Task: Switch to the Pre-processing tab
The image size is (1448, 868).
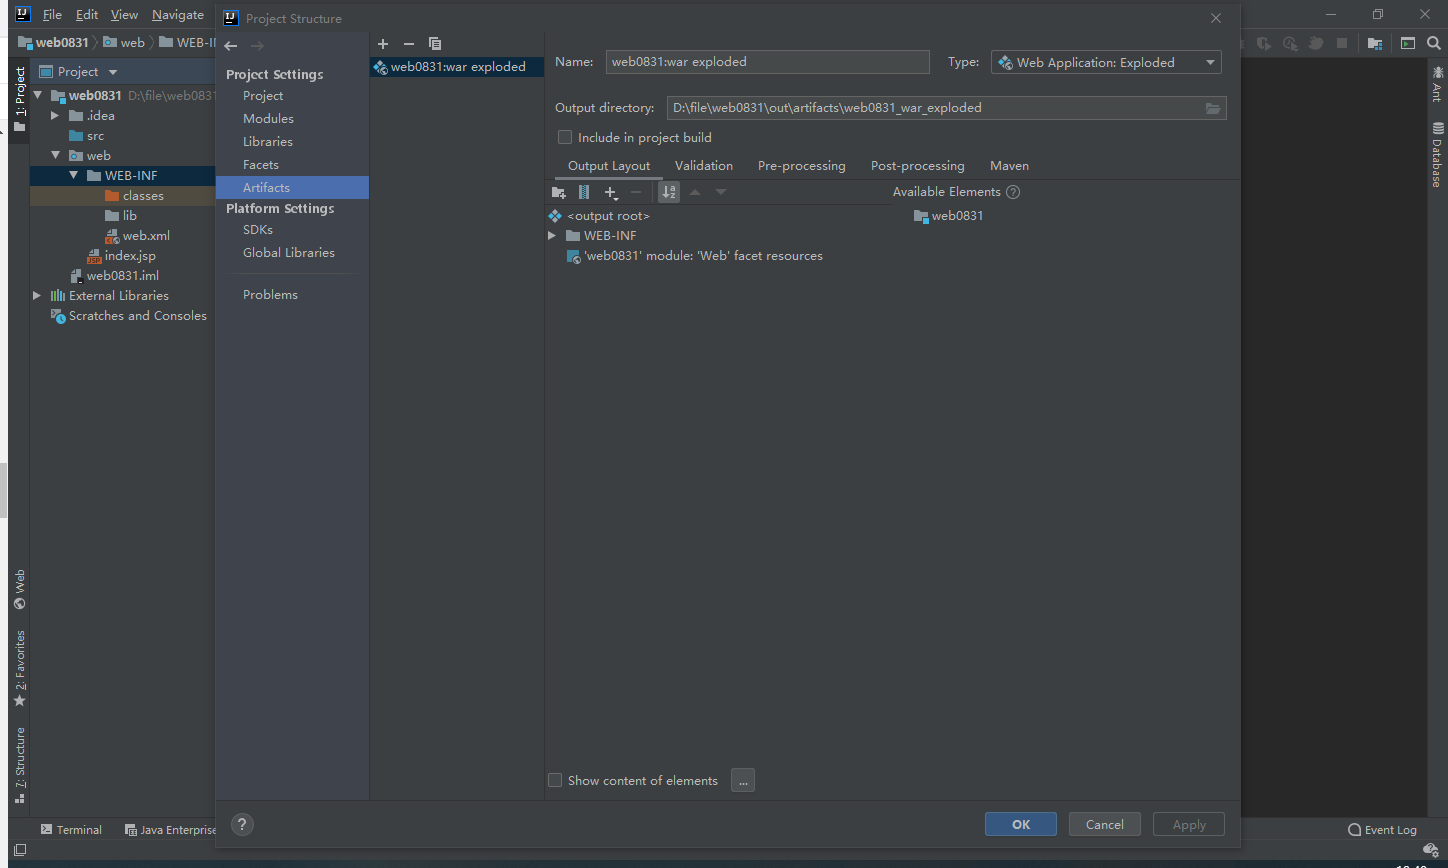Action: pyautogui.click(x=802, y=166)
